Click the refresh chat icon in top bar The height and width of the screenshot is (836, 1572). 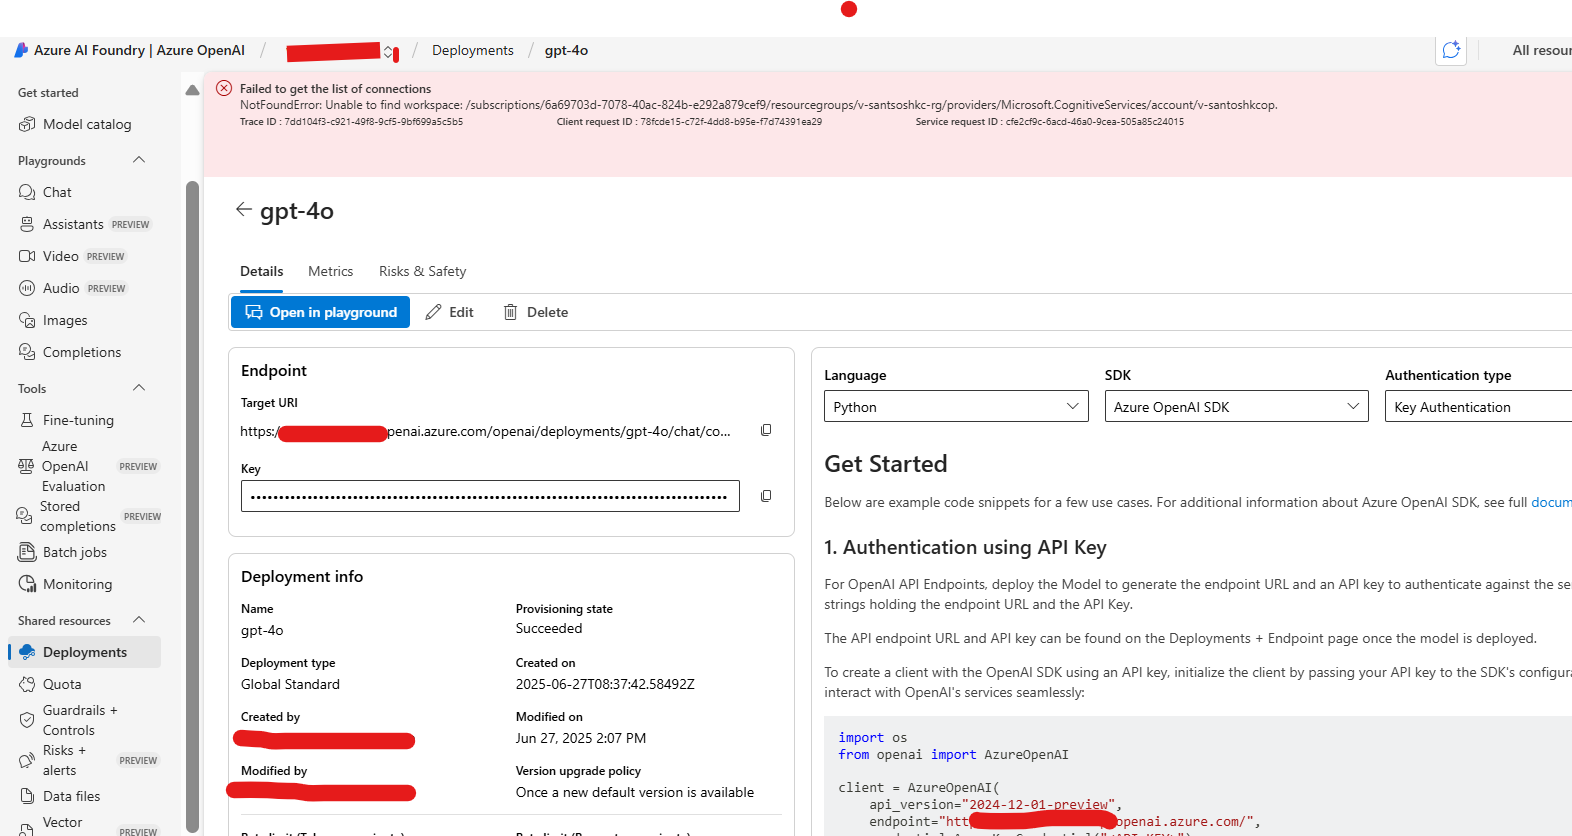(x=1451, y=50)
